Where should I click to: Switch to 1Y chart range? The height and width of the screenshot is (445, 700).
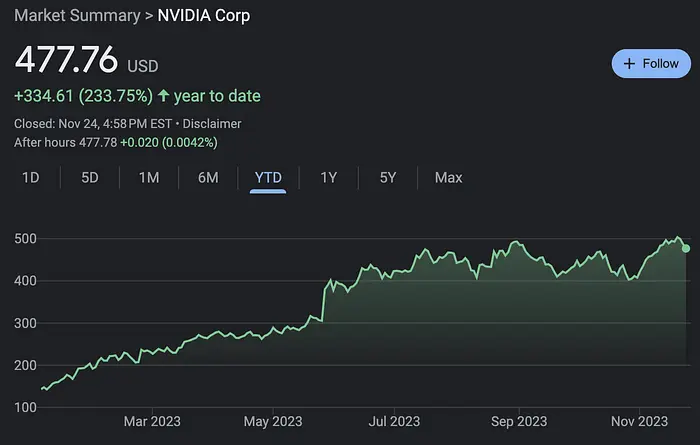[x=329, y=178]
